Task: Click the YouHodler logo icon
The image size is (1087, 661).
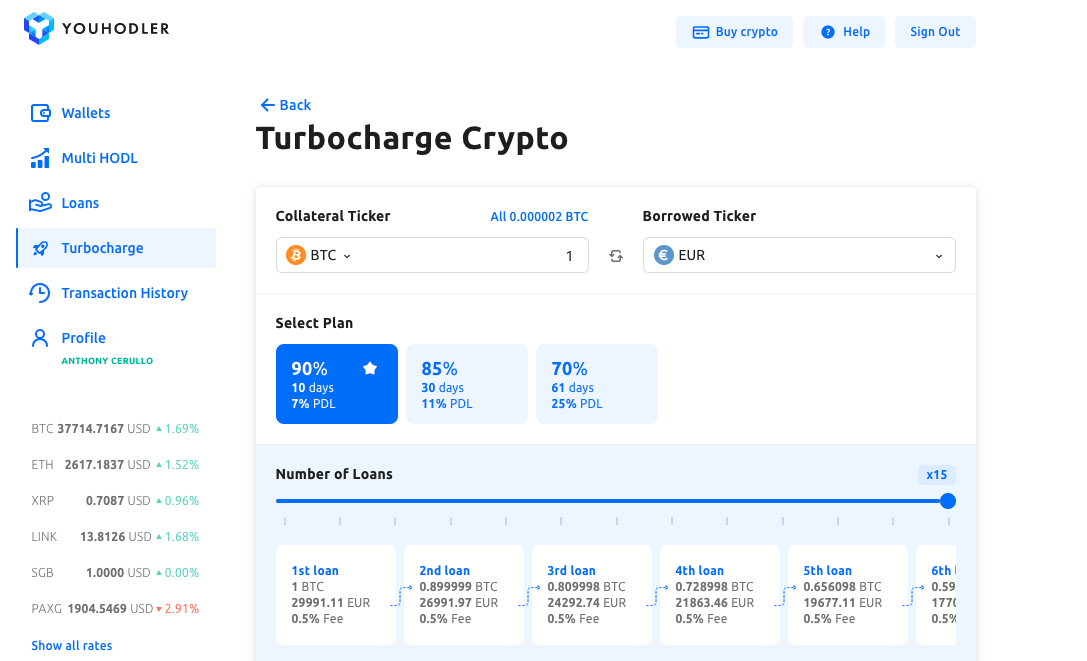Action: 38,28
